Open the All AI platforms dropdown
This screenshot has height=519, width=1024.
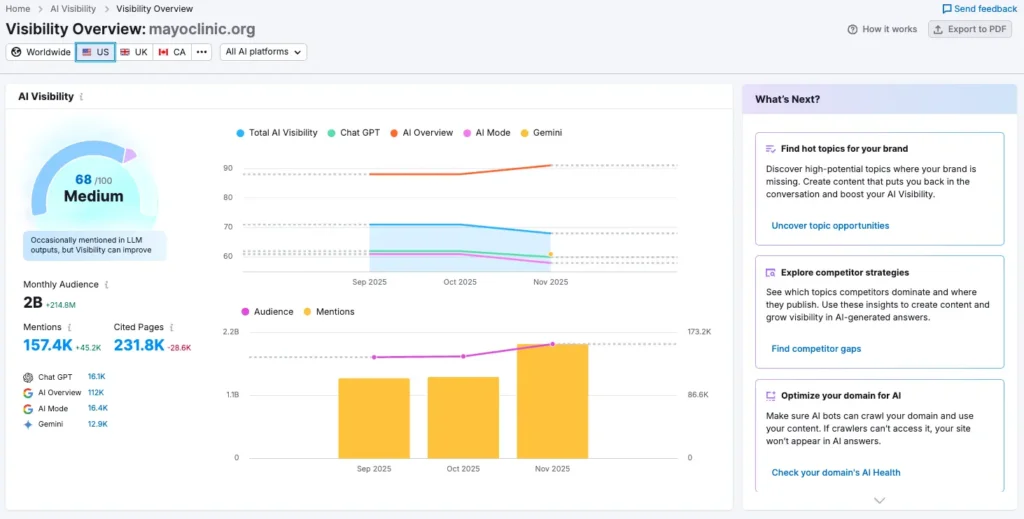point(263,52)
